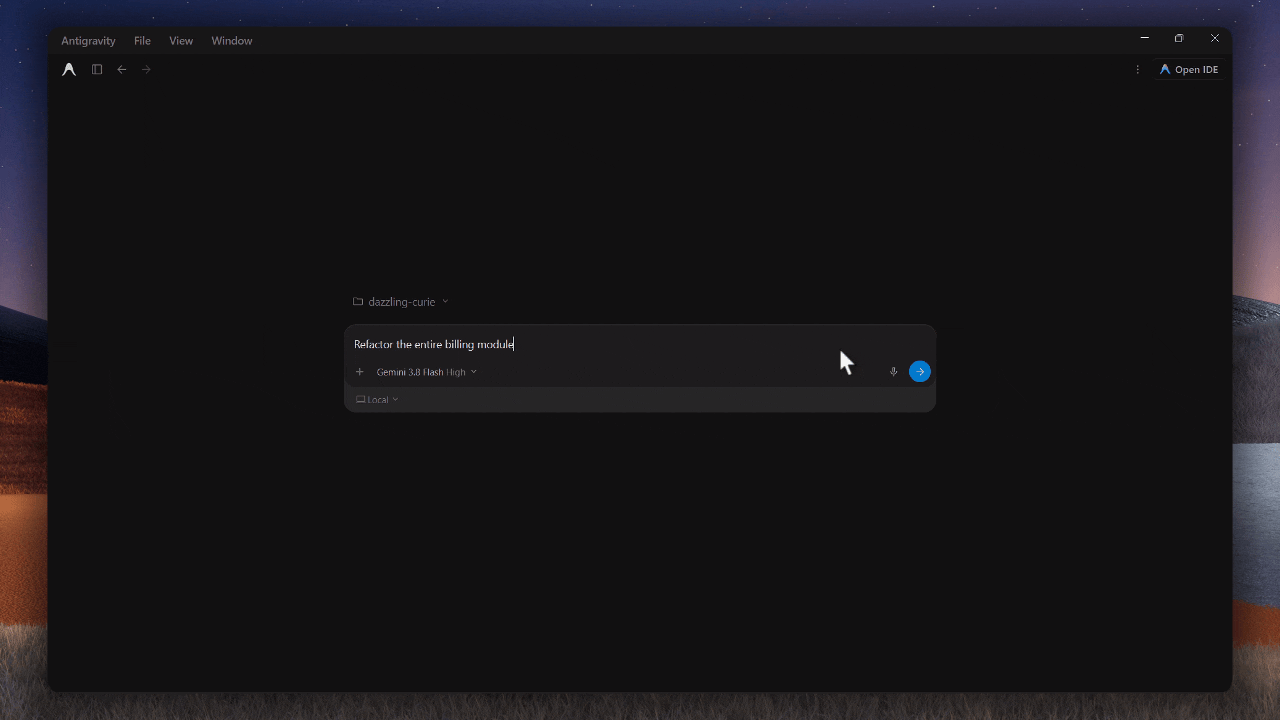
Task: Expand the dazzling-curie workspace dropdown
Action: coord(401,302)
